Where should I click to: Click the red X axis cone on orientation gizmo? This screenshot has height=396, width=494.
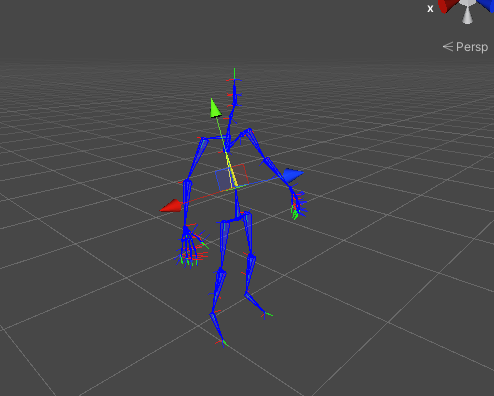(x=447, y=6)
